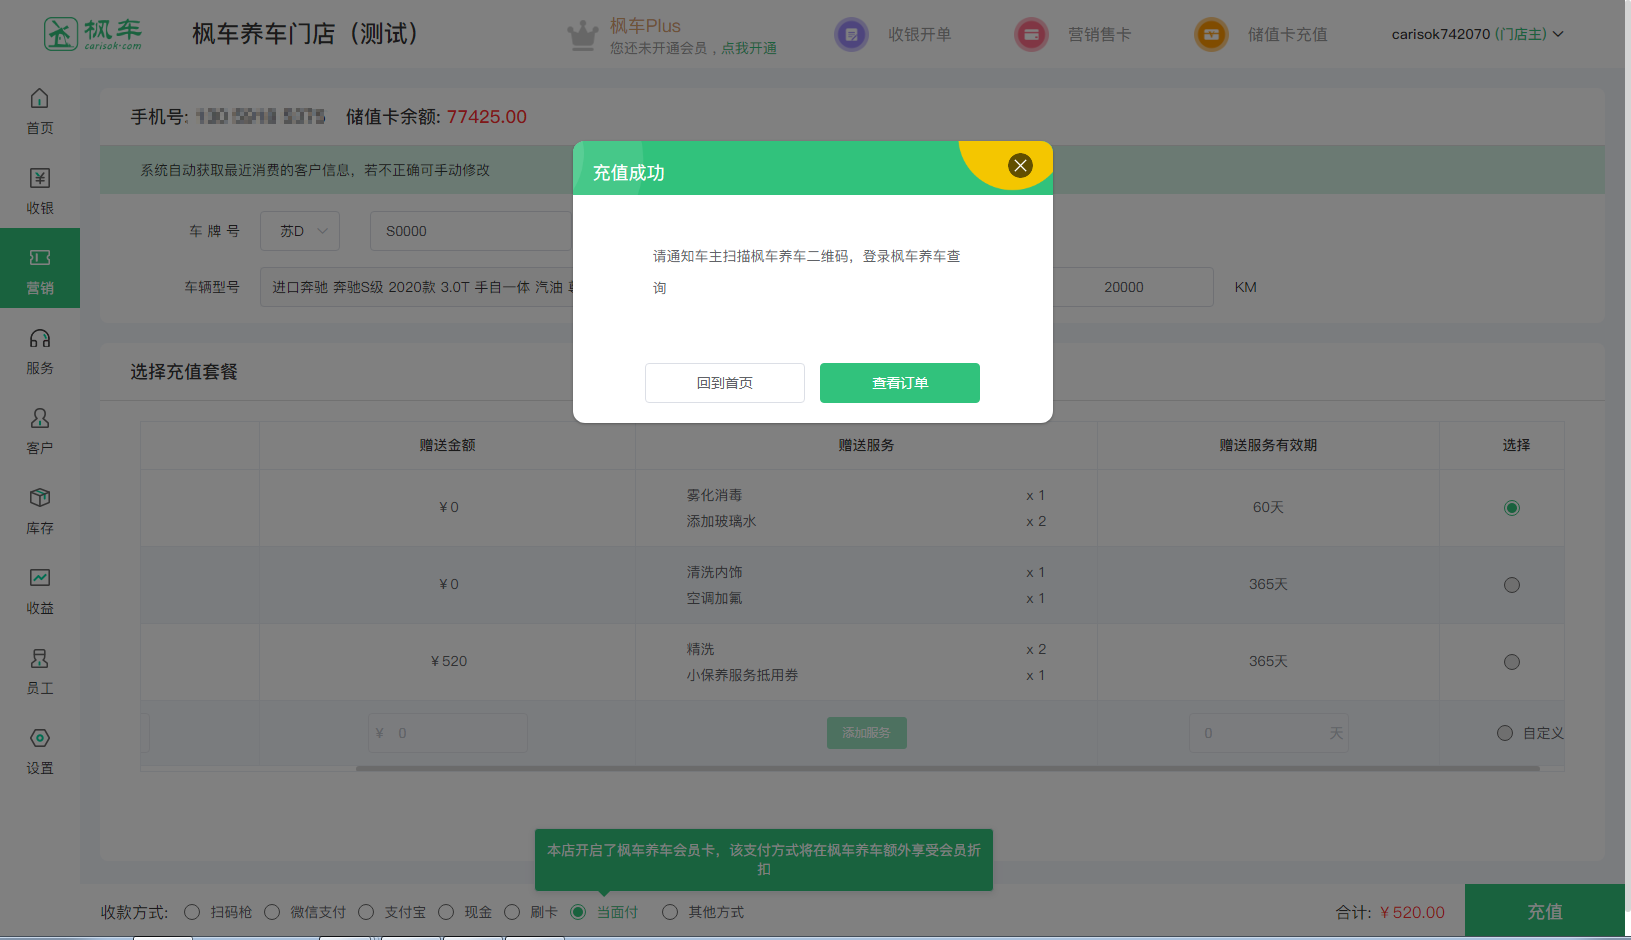Choose WeChat Pay (微信支付) payment method
1631x940 pixels.
[x=272, y=912]
